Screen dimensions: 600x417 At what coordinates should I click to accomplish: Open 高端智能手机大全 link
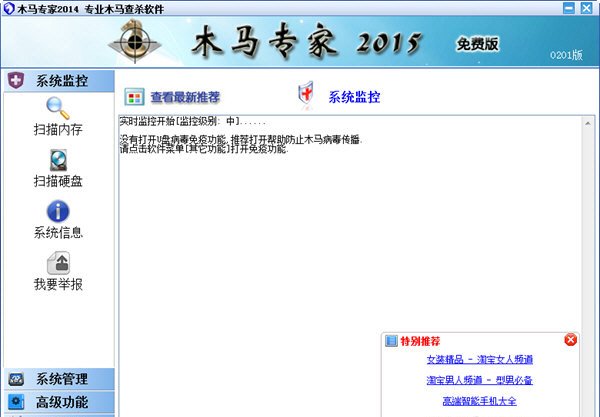[479, 401]
